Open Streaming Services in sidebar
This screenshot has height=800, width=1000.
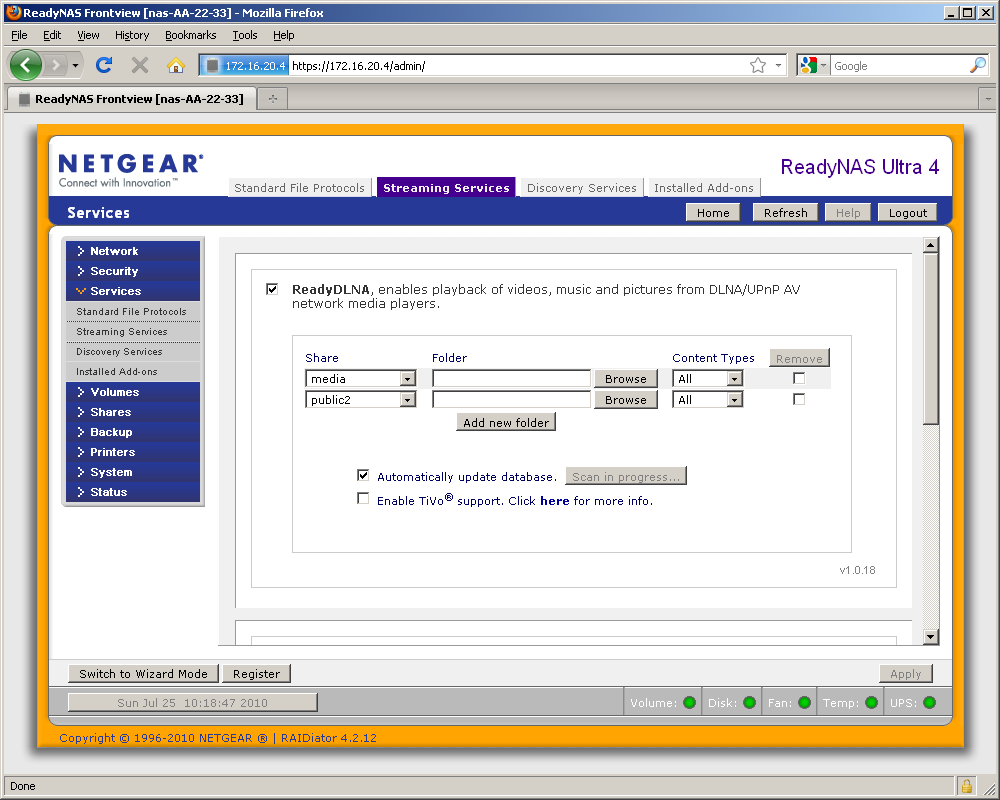(x=122, y=332)
